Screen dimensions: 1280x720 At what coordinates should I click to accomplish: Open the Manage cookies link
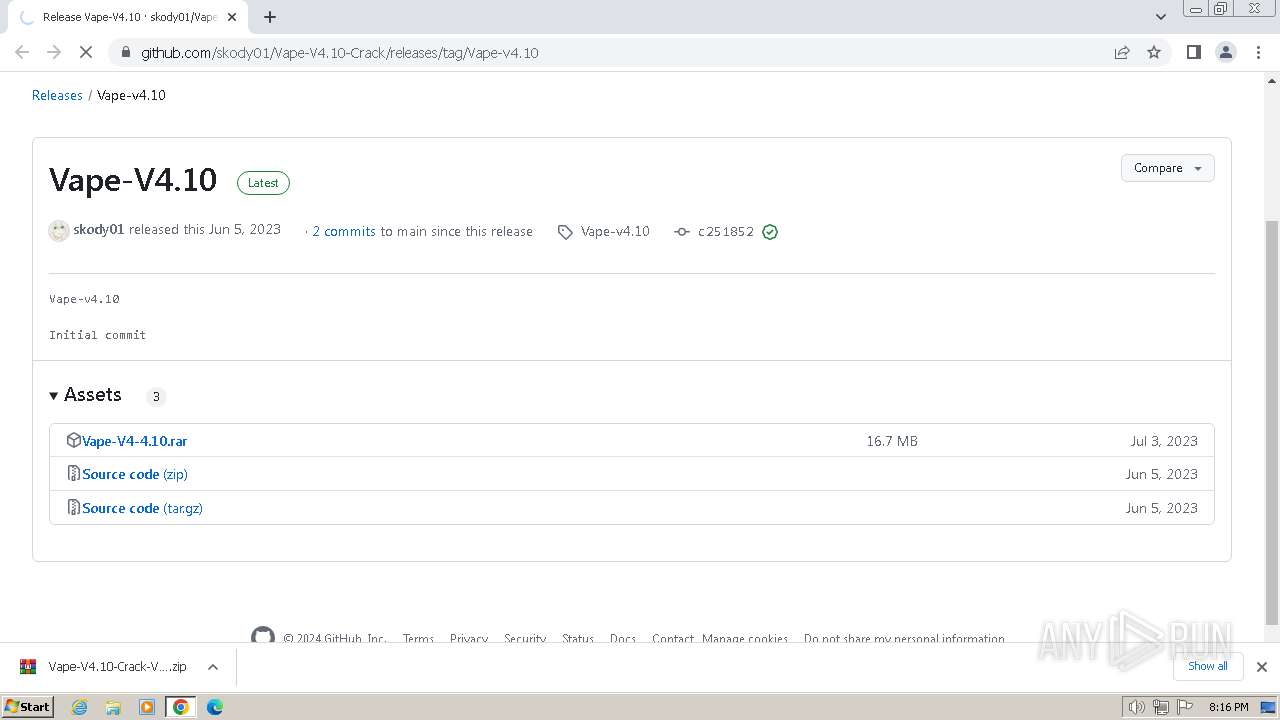pos(745,639)
